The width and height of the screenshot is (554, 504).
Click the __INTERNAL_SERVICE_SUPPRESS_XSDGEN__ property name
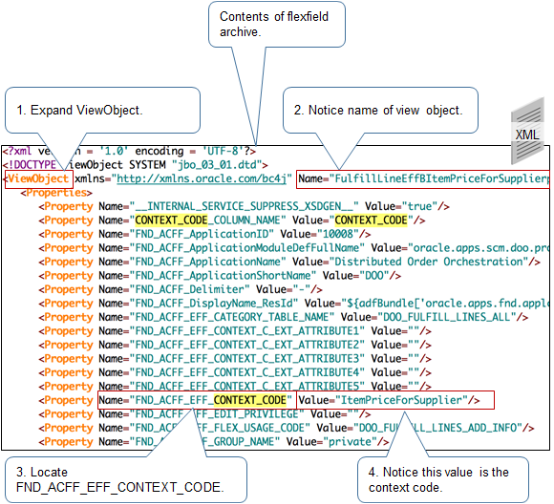244,206
